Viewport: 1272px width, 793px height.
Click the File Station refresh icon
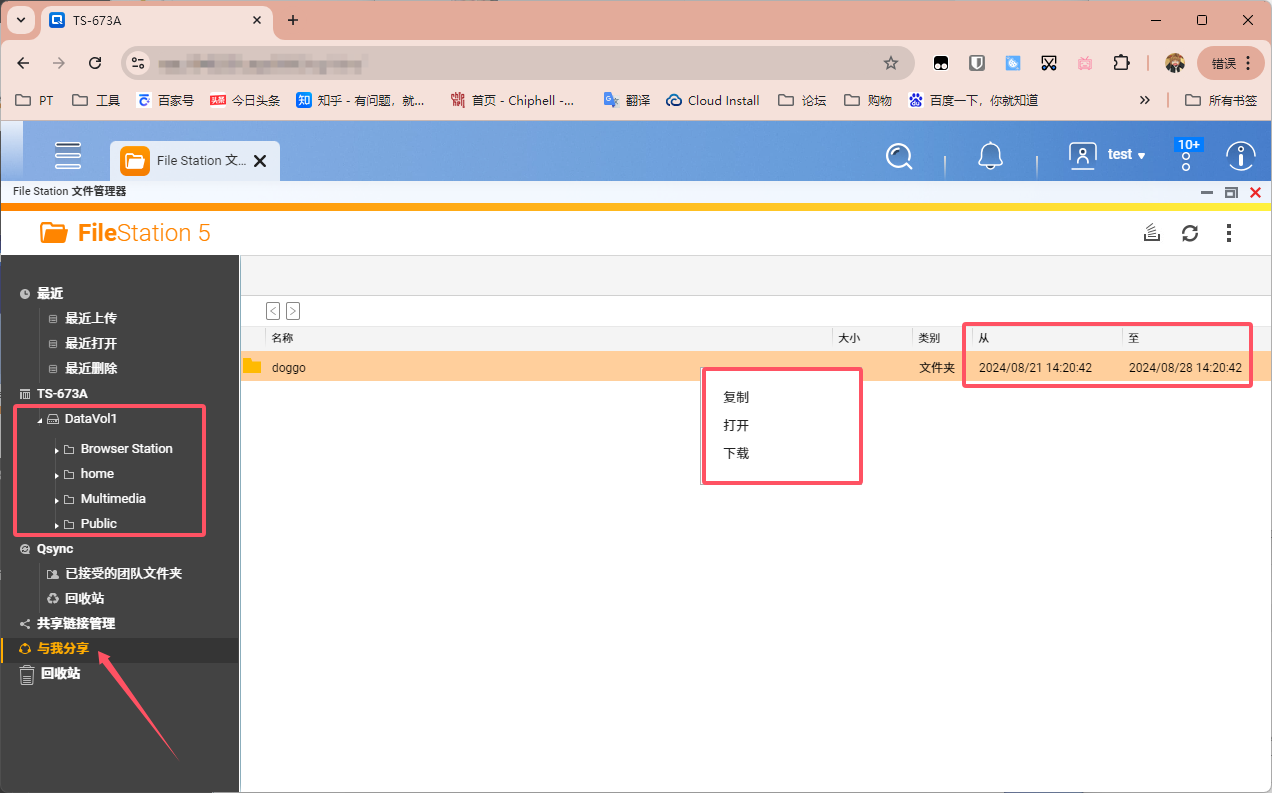[x=1190, y=233]
